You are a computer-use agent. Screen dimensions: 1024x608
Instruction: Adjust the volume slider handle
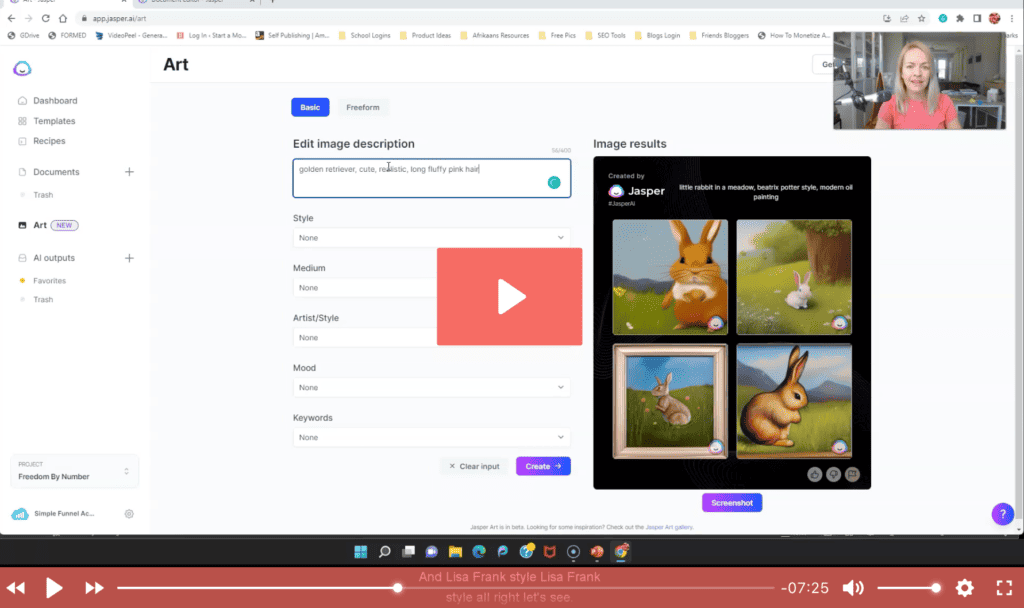point(936,588)
